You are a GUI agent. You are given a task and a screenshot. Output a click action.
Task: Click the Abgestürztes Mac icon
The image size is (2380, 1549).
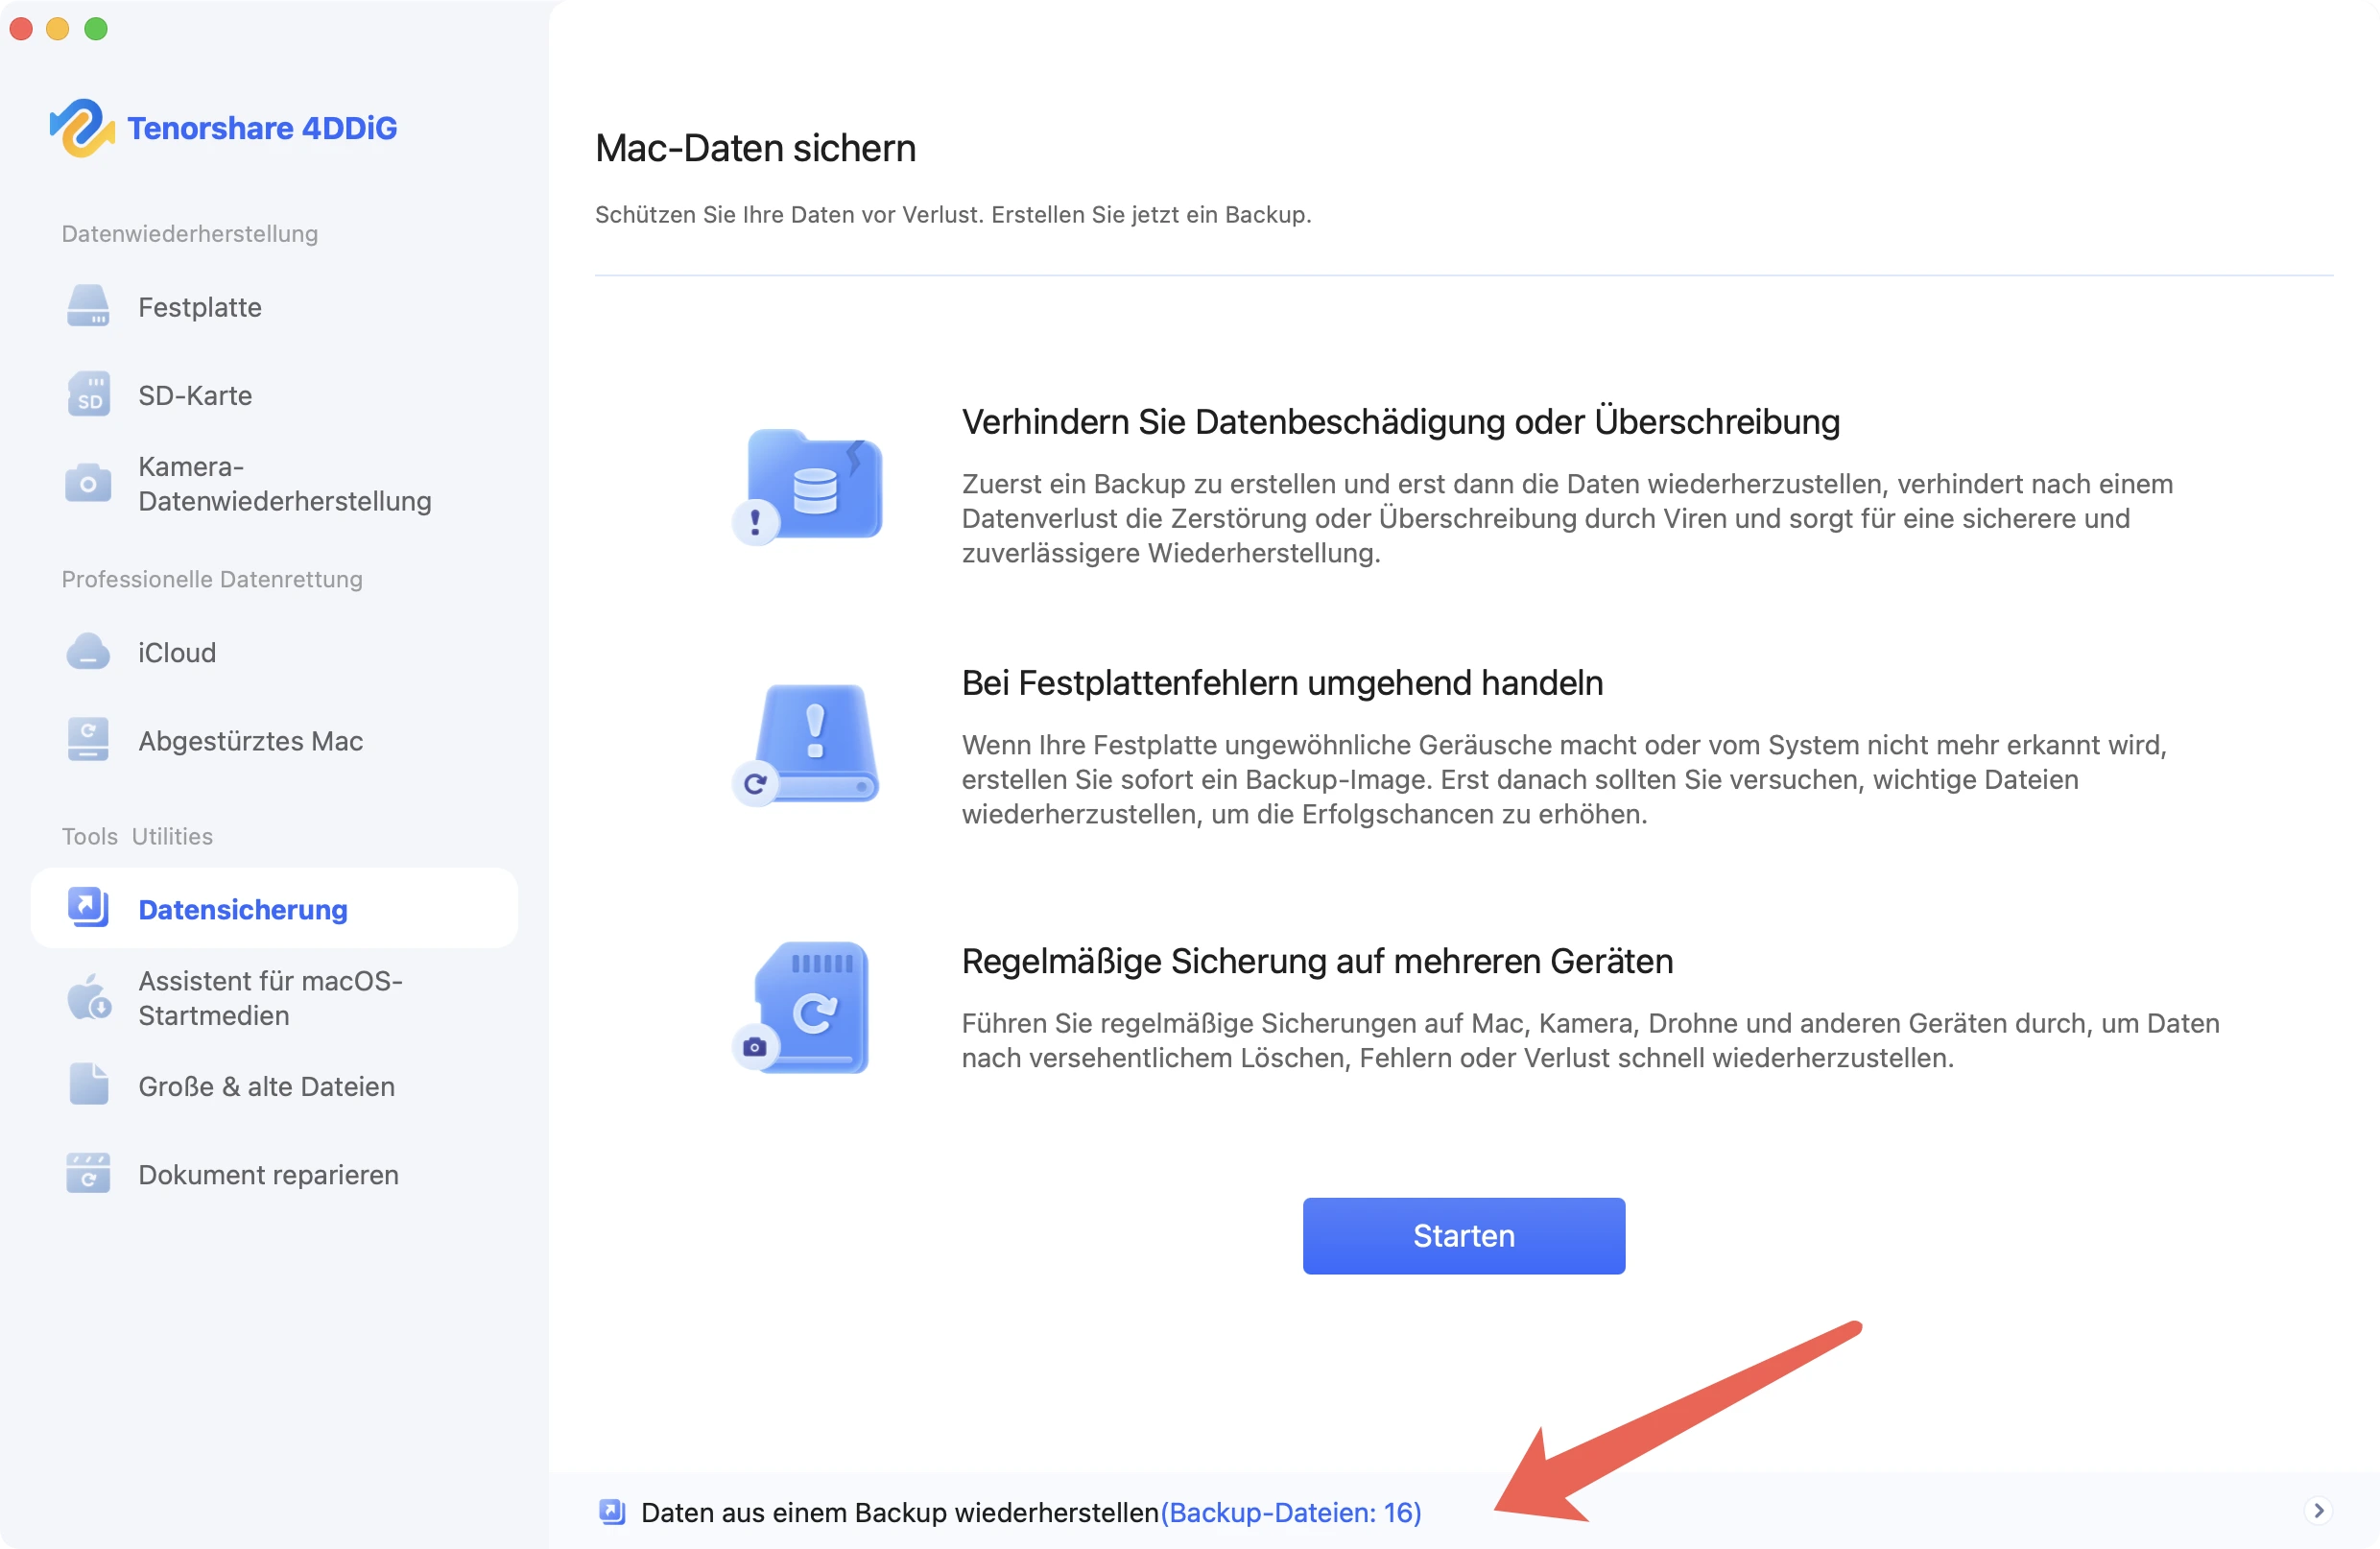(88, 740)
